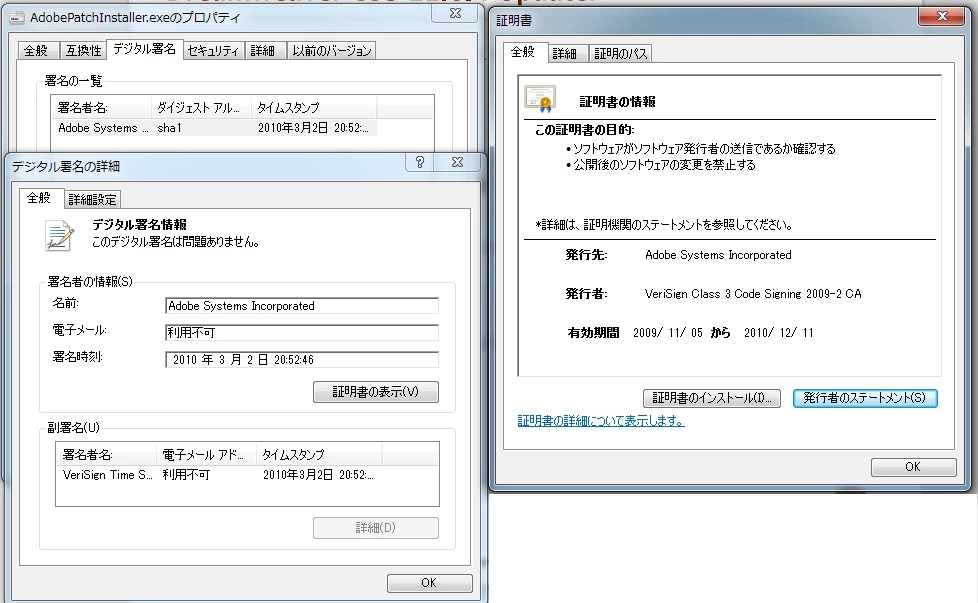Click 証明書の表示(V) button
This screenshot has width=978, height=603.
[375, 392]
